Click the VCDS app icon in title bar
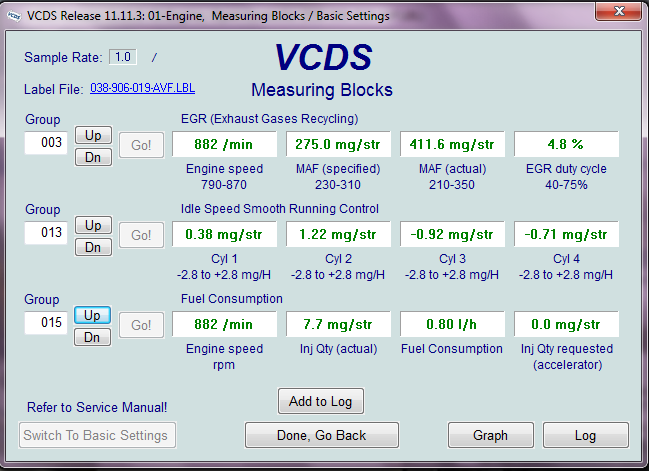The width and height of the screenshot is (649, 472). pos(14,16)
